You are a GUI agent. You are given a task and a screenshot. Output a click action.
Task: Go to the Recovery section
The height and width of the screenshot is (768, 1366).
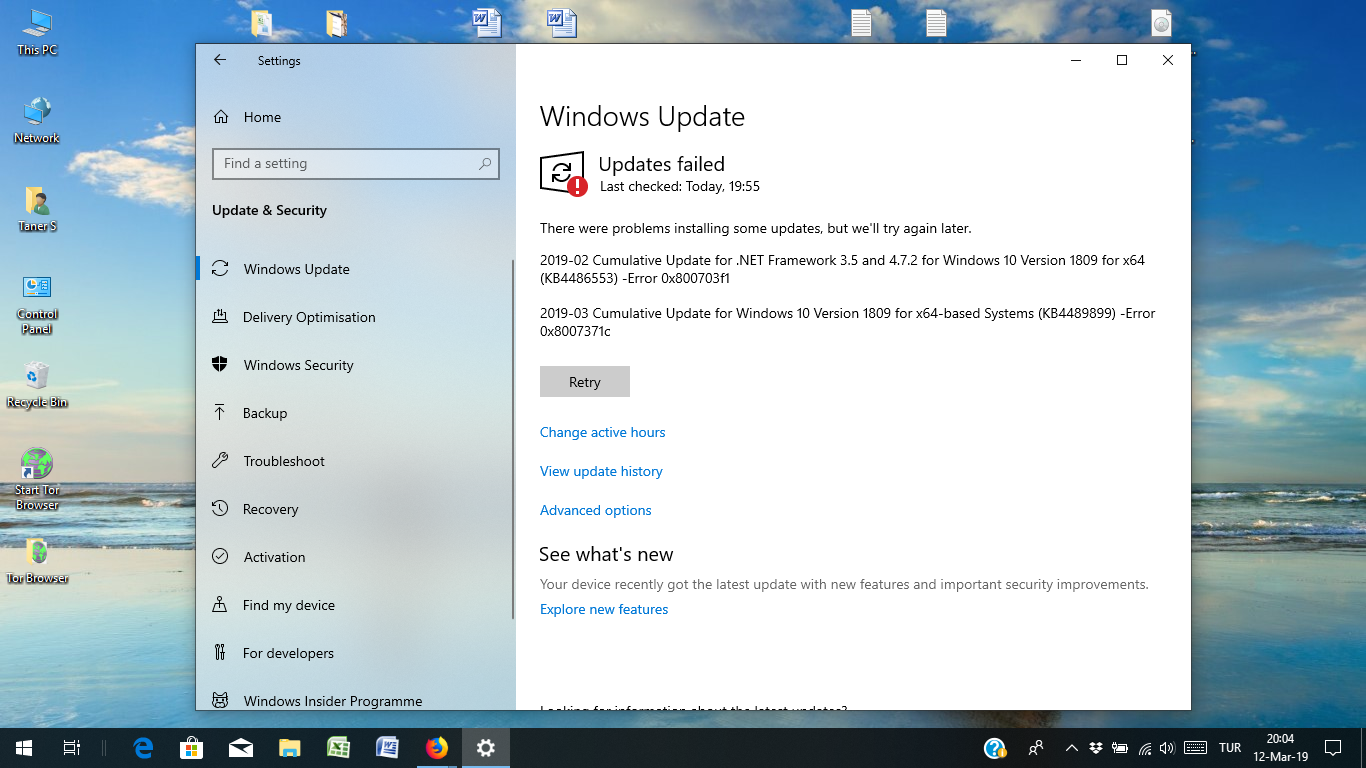coord(355,509)
